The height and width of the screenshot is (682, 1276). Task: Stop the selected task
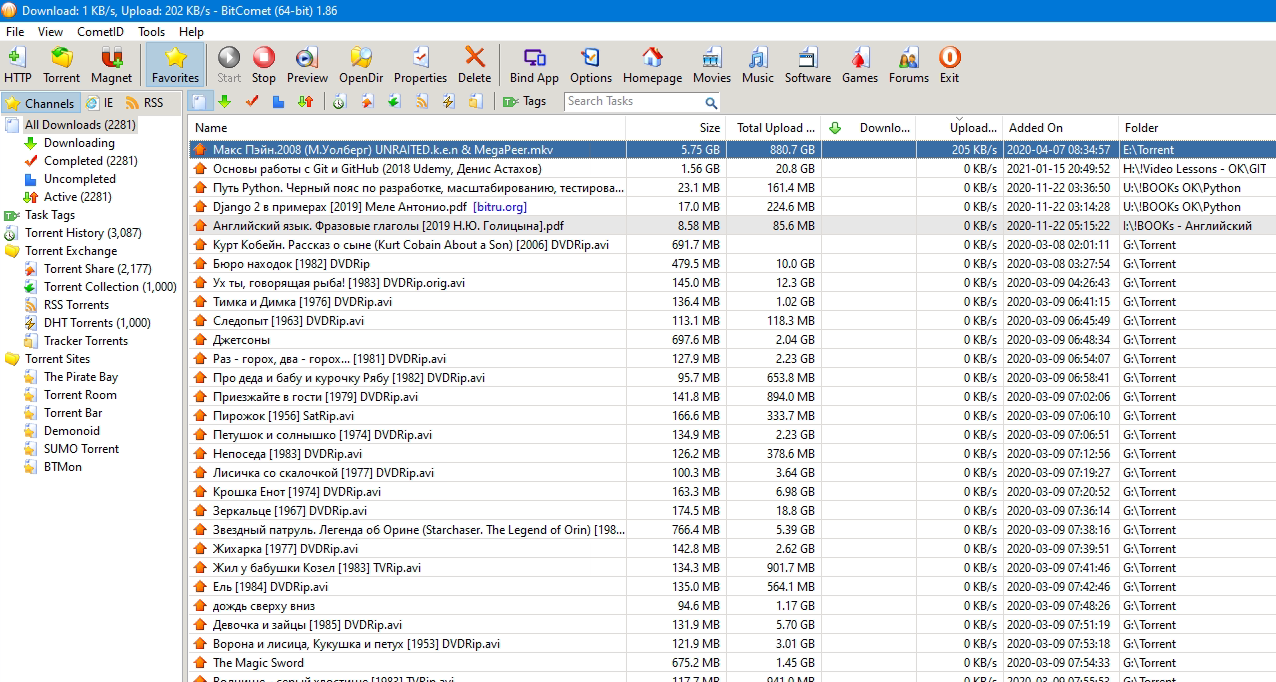tap(264, 65)
